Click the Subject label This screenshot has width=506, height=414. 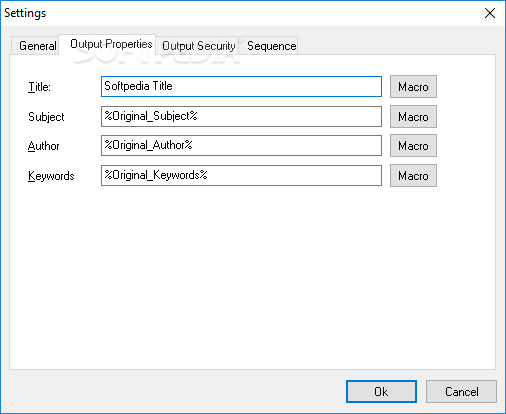tap(46, 117)
